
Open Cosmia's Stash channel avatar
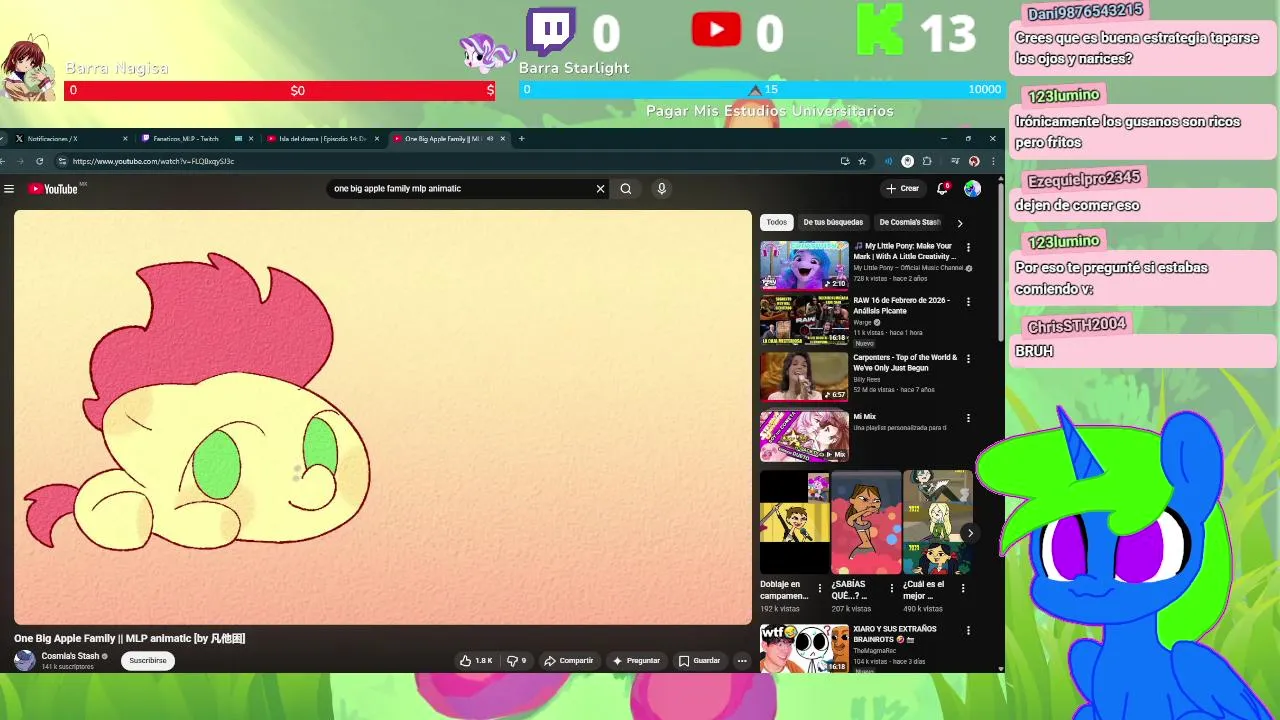[x=24, y=660]
